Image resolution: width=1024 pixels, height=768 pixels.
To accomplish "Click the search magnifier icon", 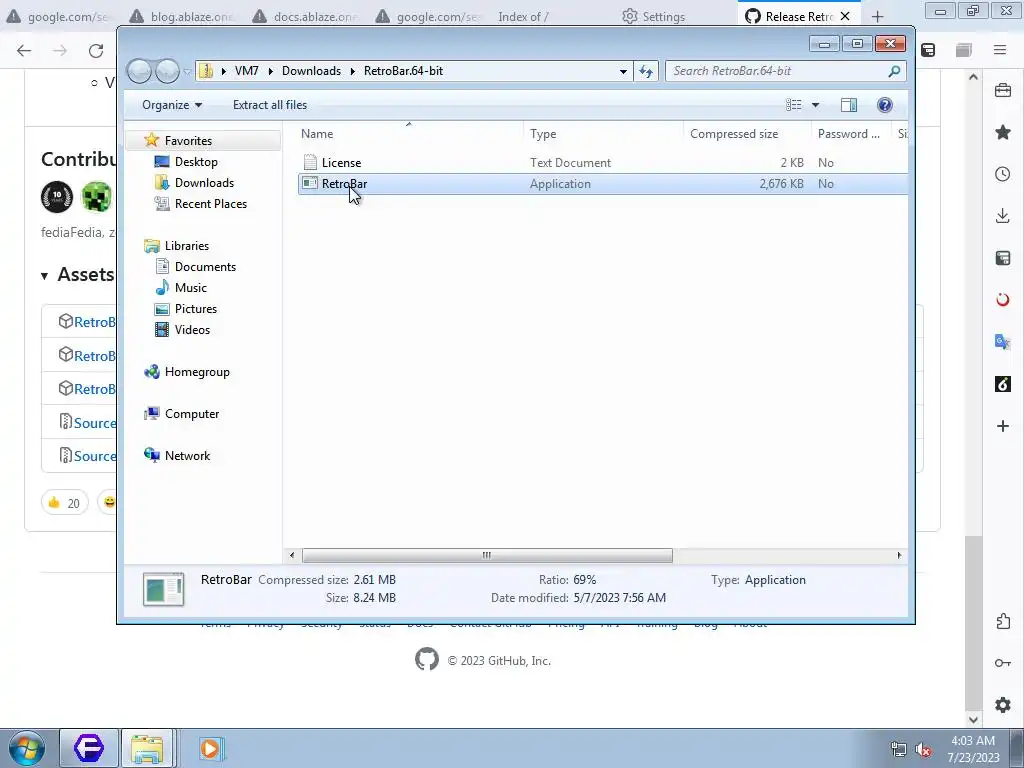I will click(x=894, y=71).
